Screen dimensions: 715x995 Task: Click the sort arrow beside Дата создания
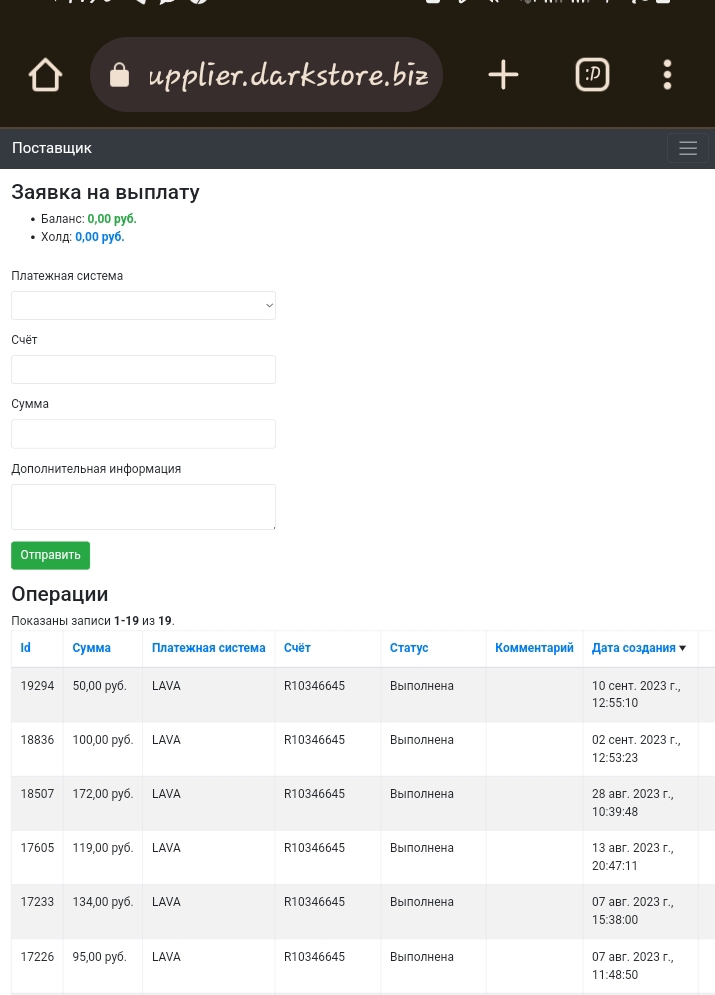pos(683,649)
